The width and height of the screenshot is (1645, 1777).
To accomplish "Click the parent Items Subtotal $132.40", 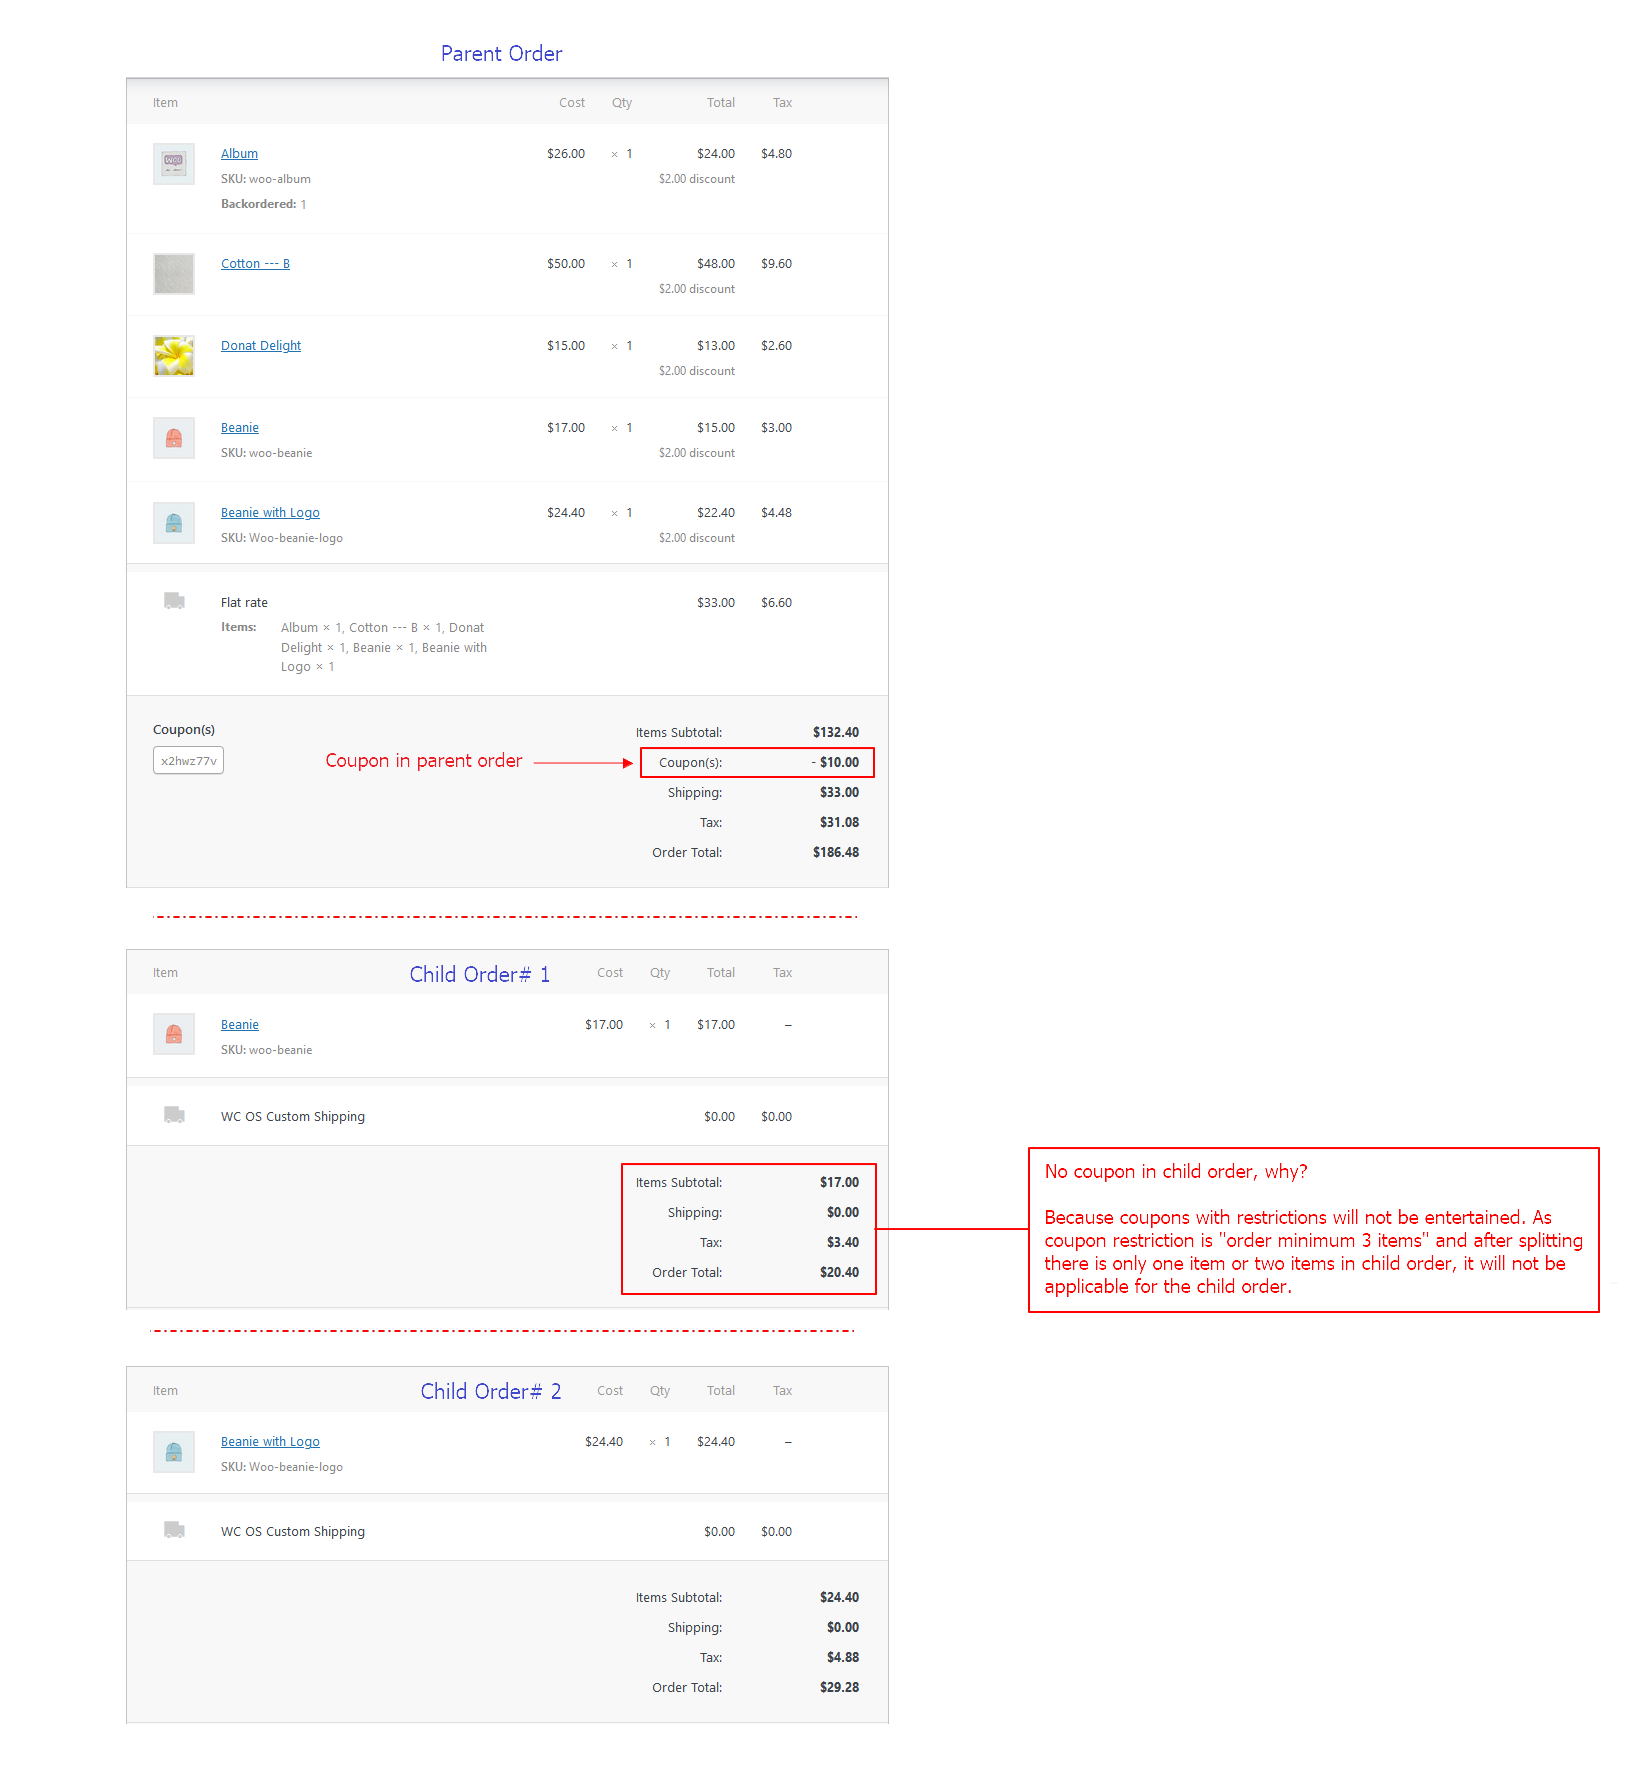I will coord(836,733).
